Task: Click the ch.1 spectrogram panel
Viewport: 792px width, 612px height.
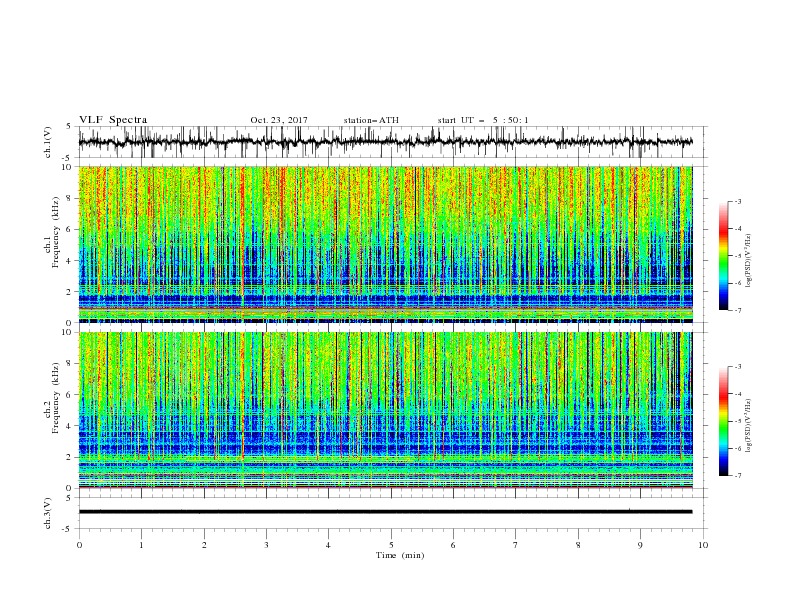Action: pos(385,244)
